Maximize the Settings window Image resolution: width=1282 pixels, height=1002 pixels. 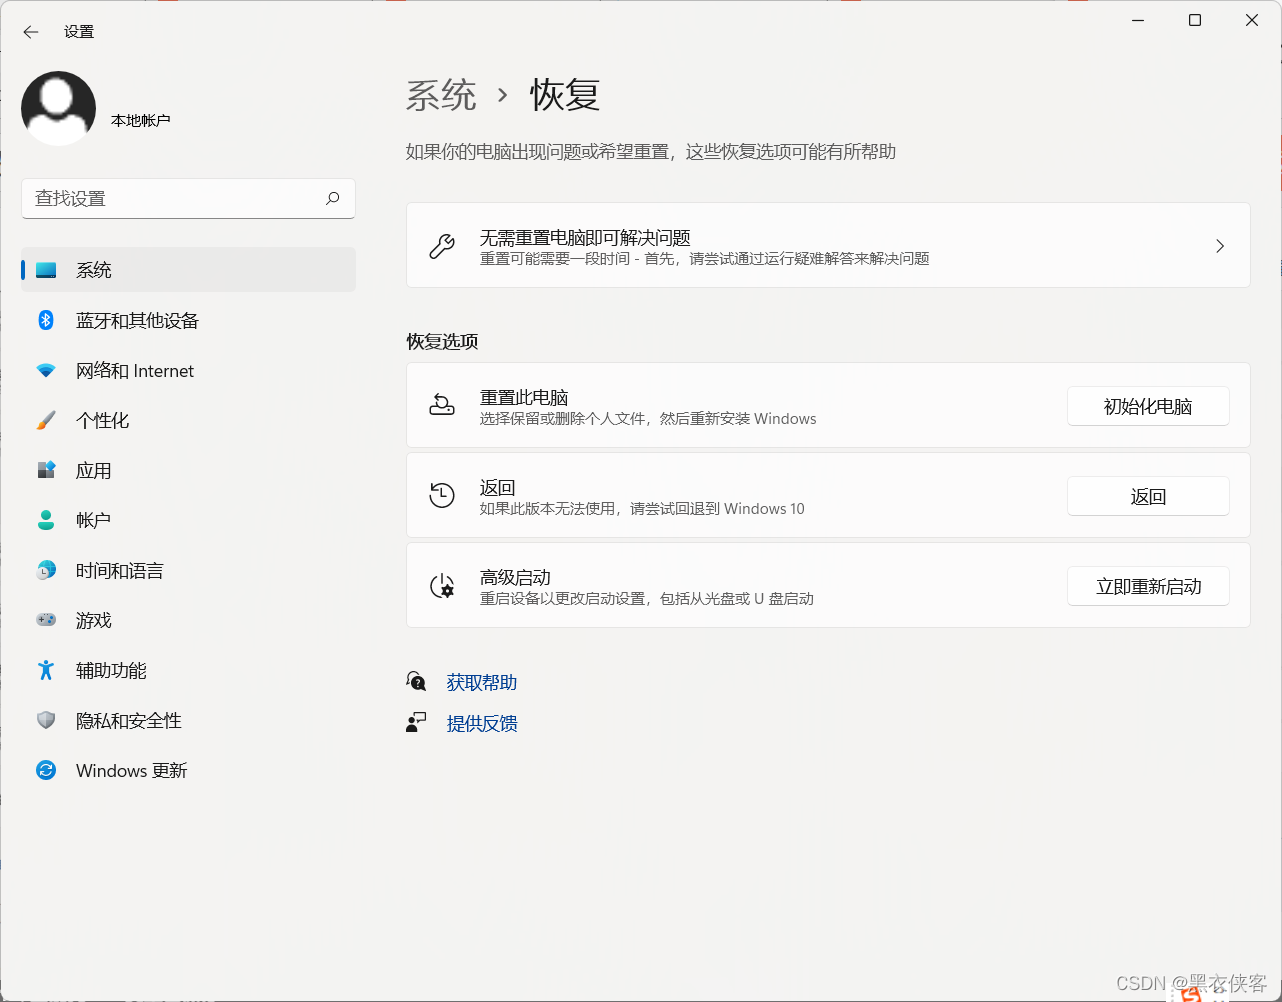coord(1195,20)
